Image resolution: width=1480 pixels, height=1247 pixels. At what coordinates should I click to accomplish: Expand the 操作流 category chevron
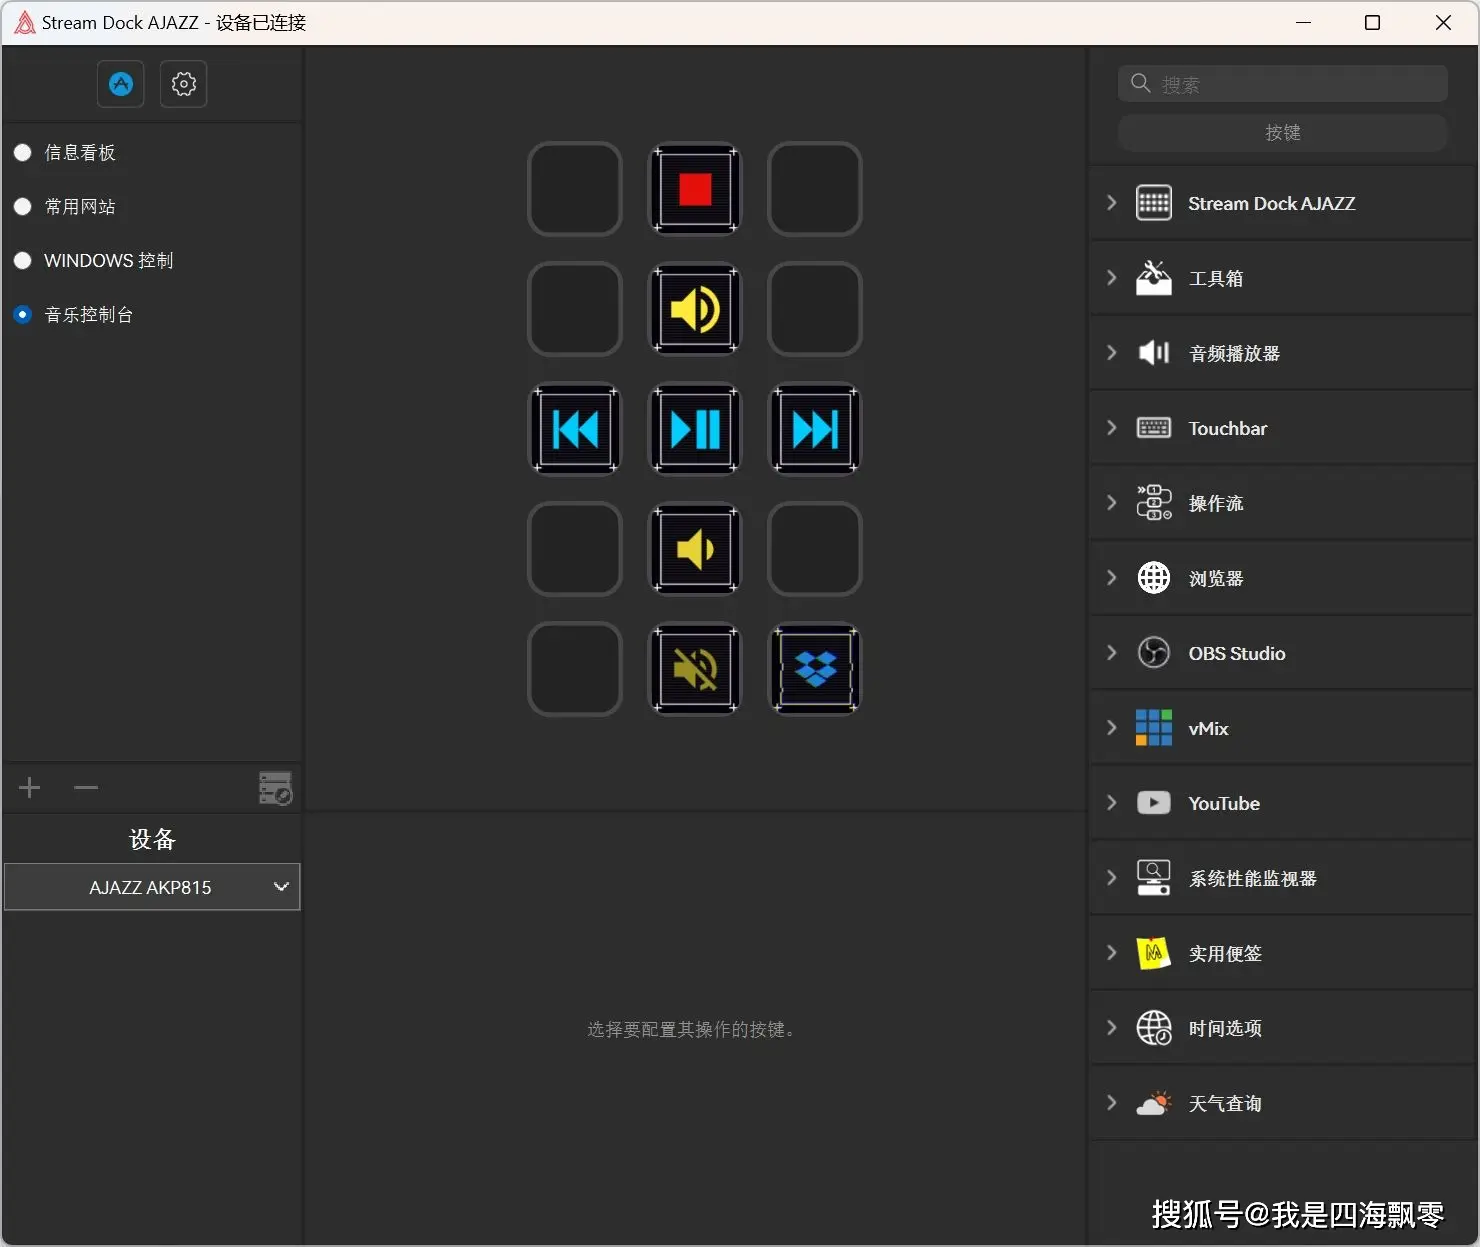tap(1111, 503)
